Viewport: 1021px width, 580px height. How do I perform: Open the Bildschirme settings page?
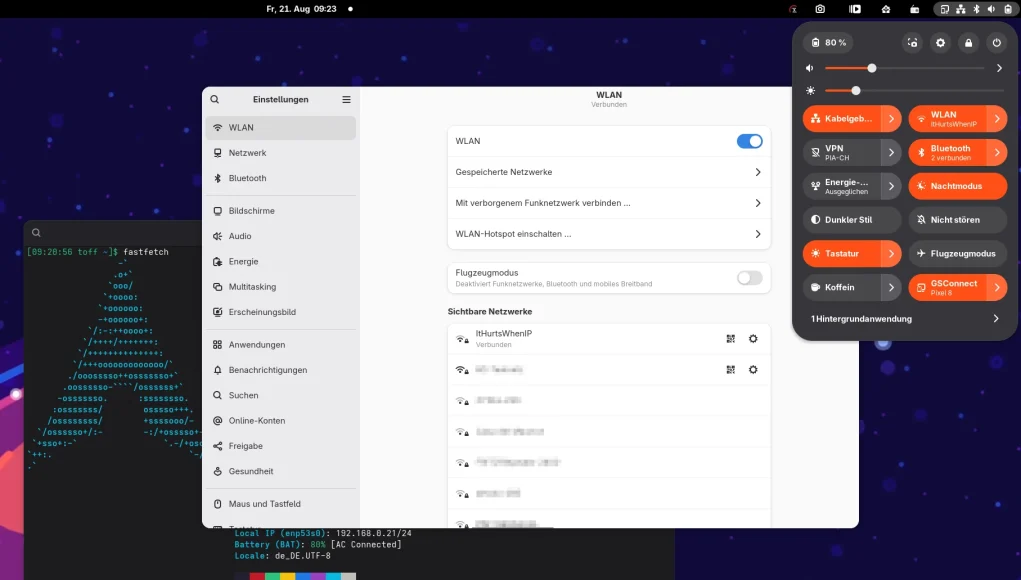click(x=281, y=211)
